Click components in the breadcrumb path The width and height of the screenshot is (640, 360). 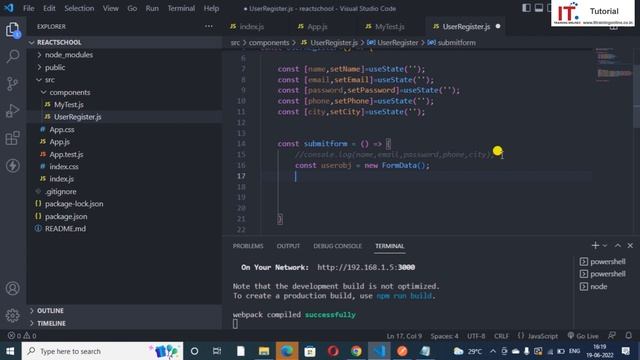[269, 42]
